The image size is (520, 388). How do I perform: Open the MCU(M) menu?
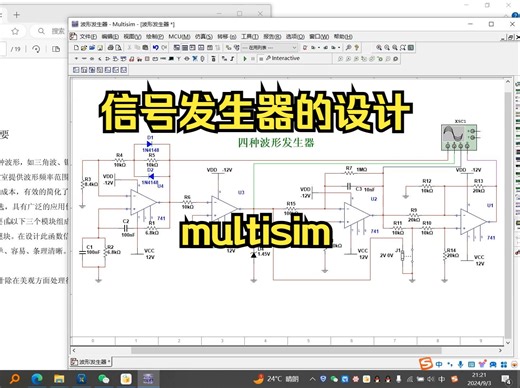[179, 36]
